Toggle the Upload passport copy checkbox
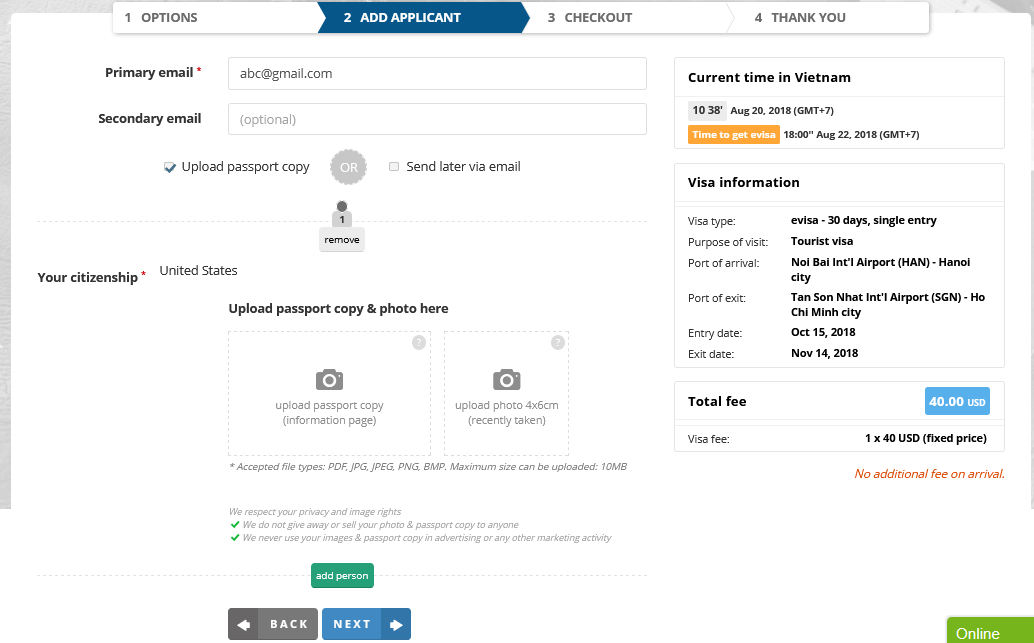1034x643 pixels. [x=170, y=168]
